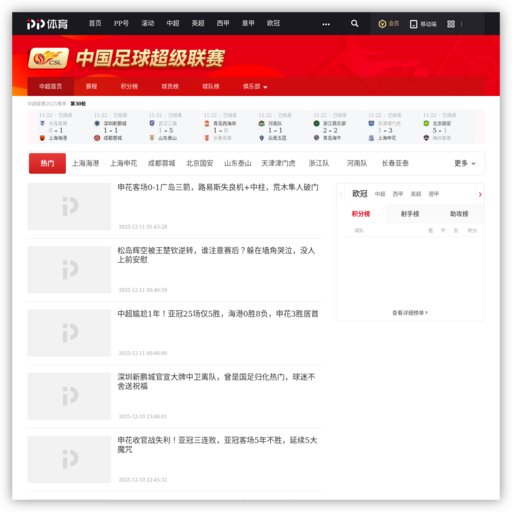Open 英超 in top navigation
This screenshot has width=512, height=512.
pyautogui.click(x=198, y=23)
